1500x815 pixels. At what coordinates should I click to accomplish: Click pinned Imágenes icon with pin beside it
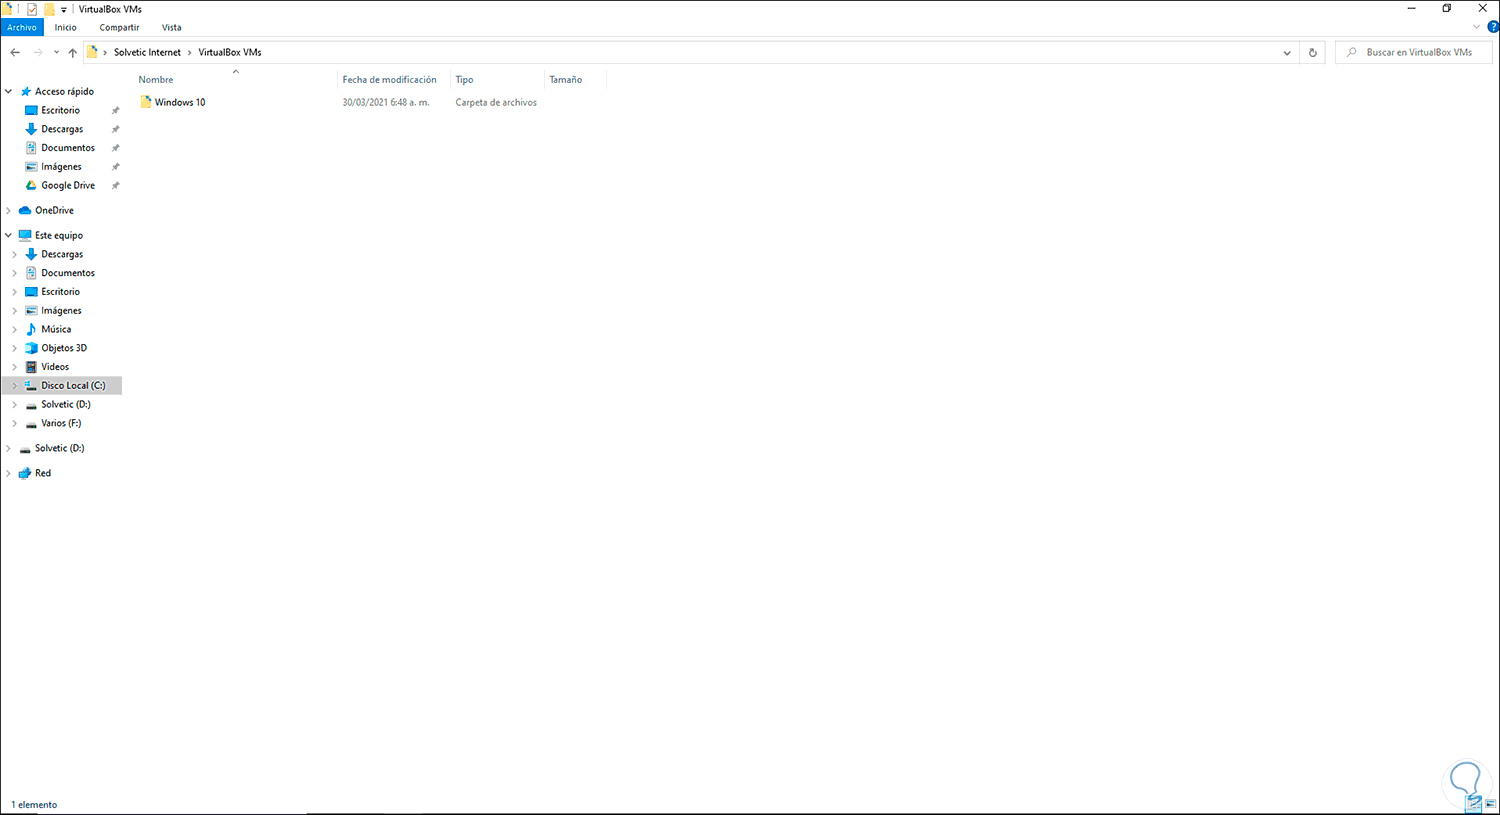[31, 167]
